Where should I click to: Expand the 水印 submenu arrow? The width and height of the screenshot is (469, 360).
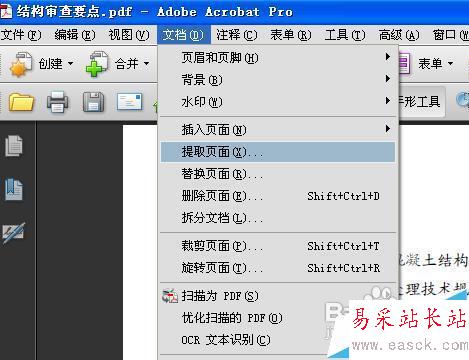tap(387, 100)
